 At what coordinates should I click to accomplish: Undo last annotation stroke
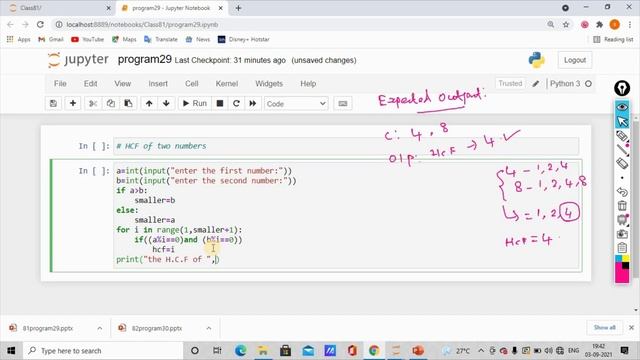622,191
